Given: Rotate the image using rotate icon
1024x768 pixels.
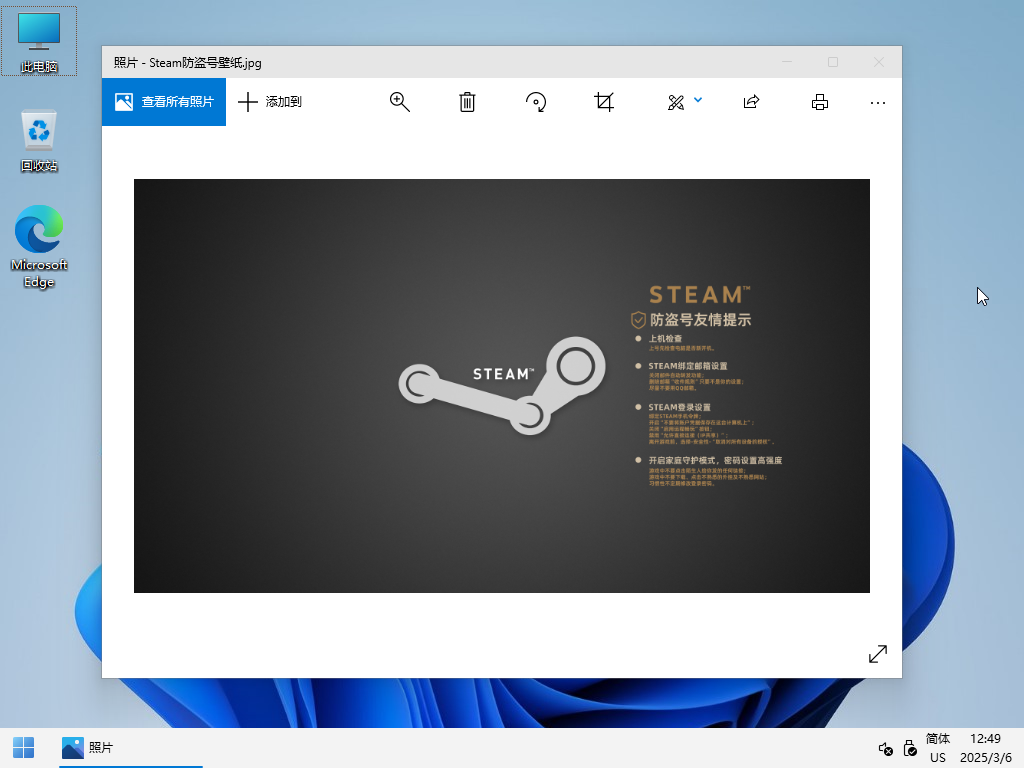Looking at the screenshot, I should pos(536,102).
